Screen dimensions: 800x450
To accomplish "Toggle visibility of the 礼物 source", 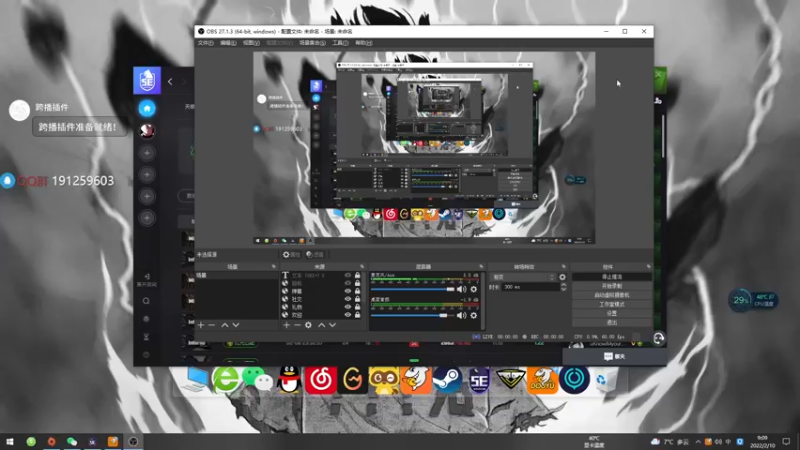I will pyautogui.click(x=347, y=307).
